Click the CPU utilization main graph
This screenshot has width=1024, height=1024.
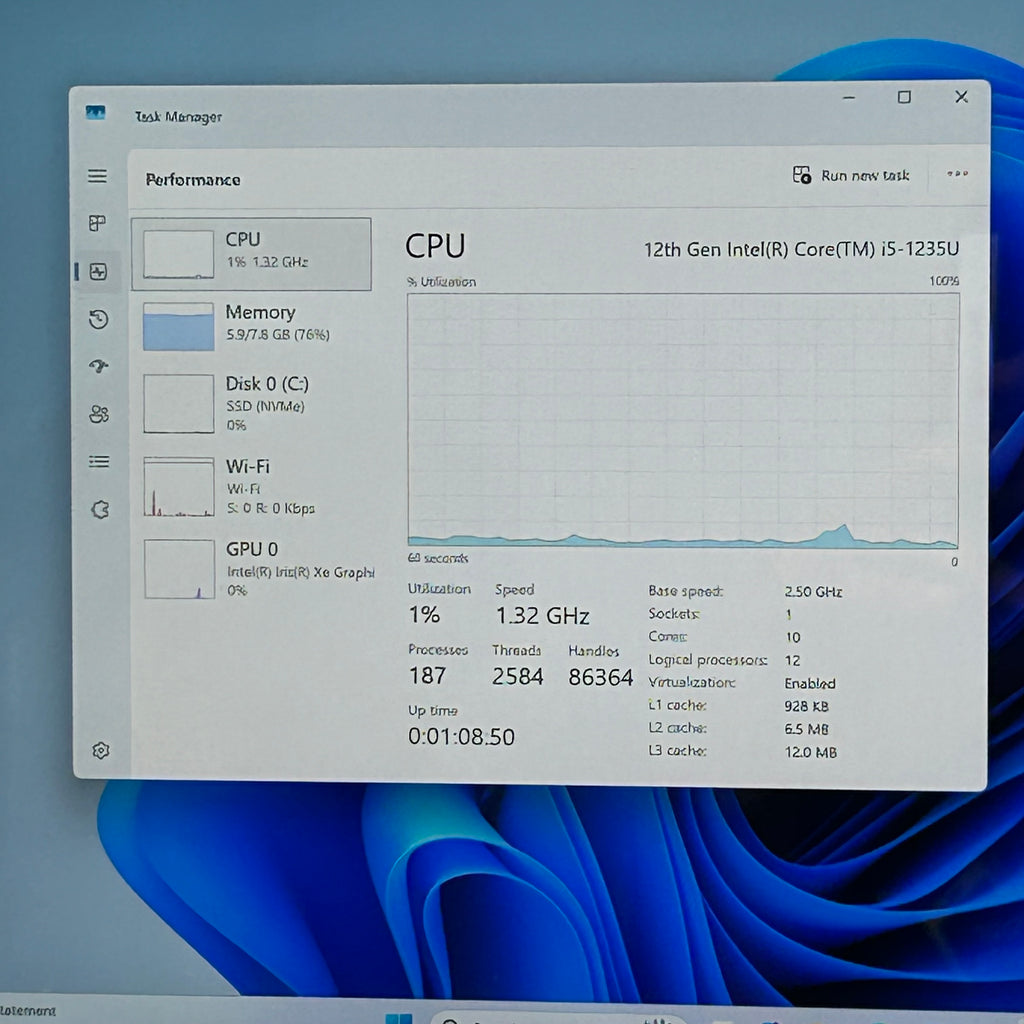[x=683, y=420]
